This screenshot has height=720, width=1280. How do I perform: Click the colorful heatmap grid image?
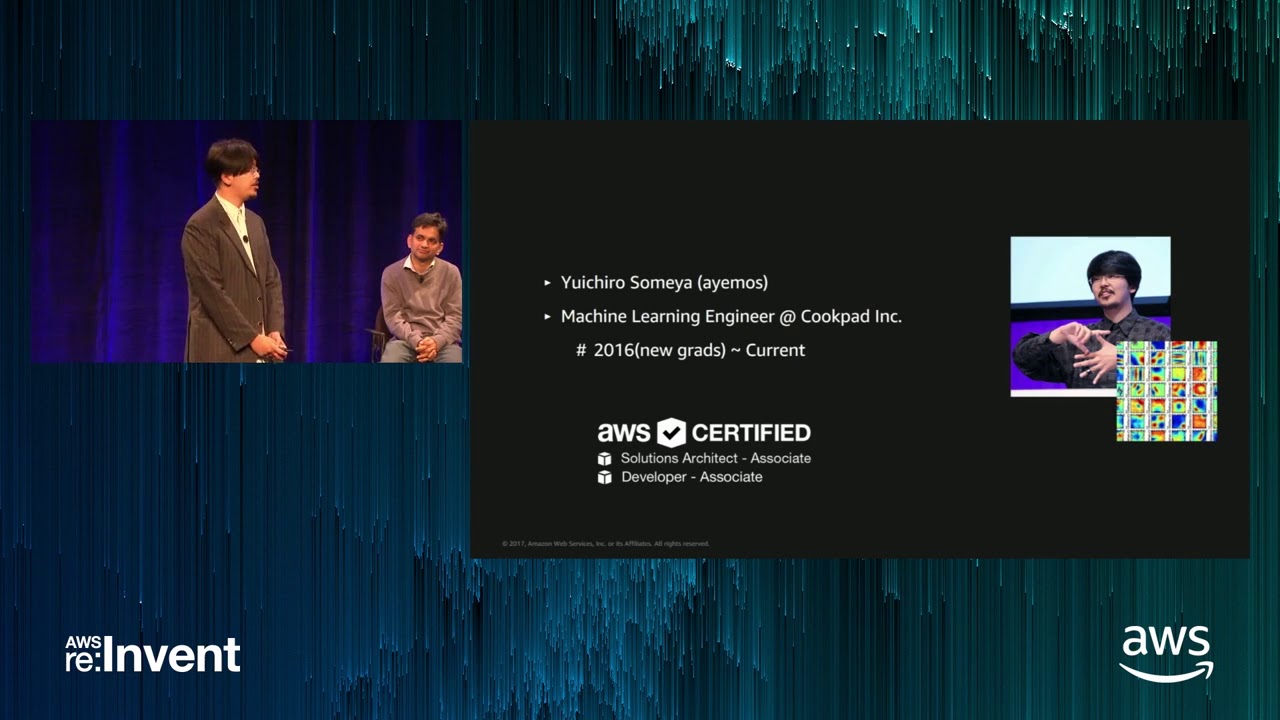[x=1166, y=391]
